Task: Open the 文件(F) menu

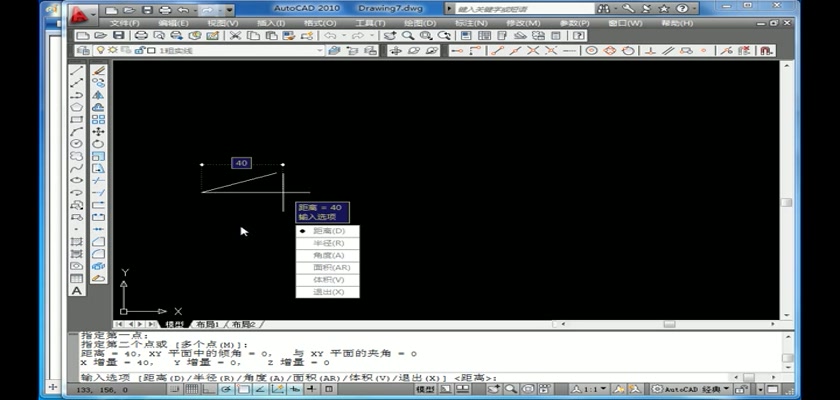Action: (124, 24)
